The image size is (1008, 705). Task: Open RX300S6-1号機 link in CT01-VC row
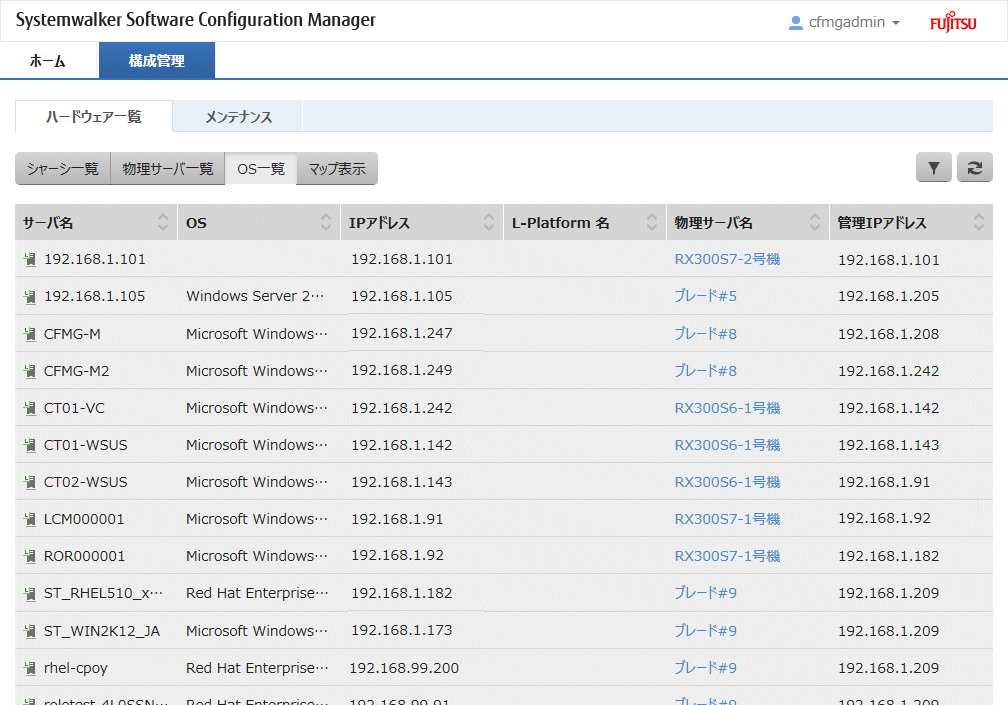(727, 407)
